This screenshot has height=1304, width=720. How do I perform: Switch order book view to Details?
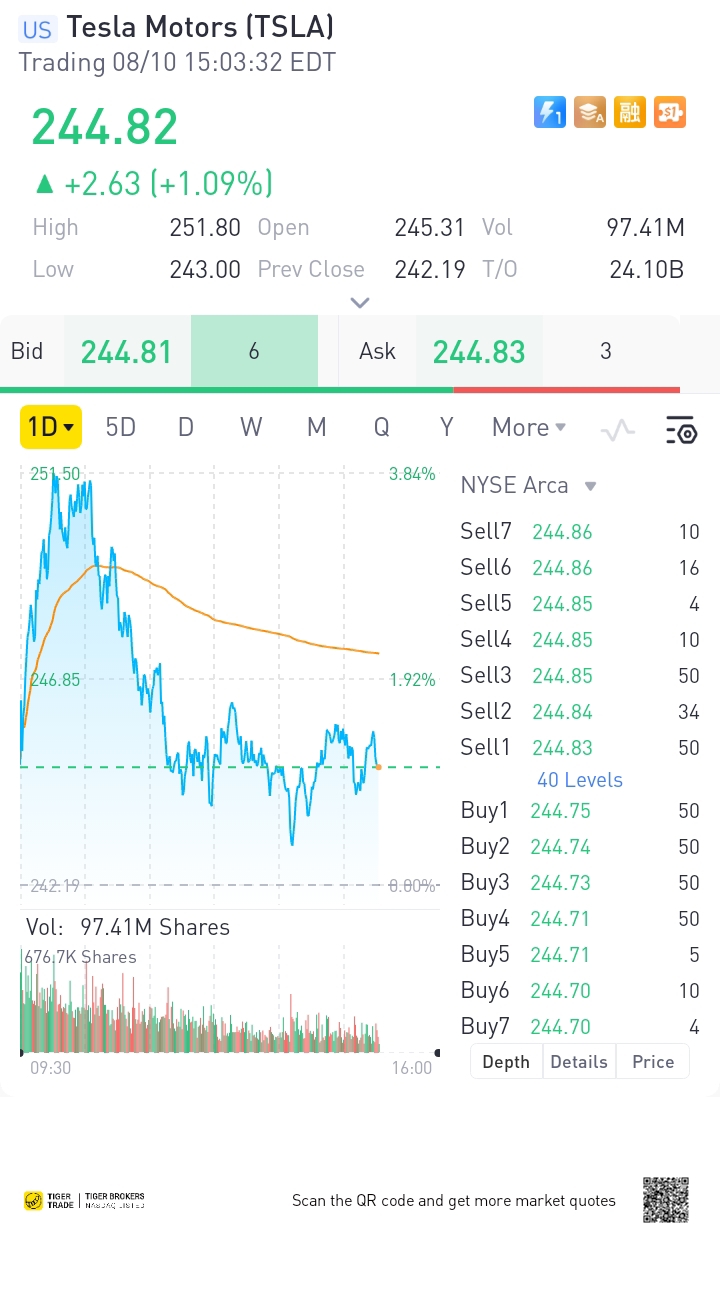coord(579,1062)
